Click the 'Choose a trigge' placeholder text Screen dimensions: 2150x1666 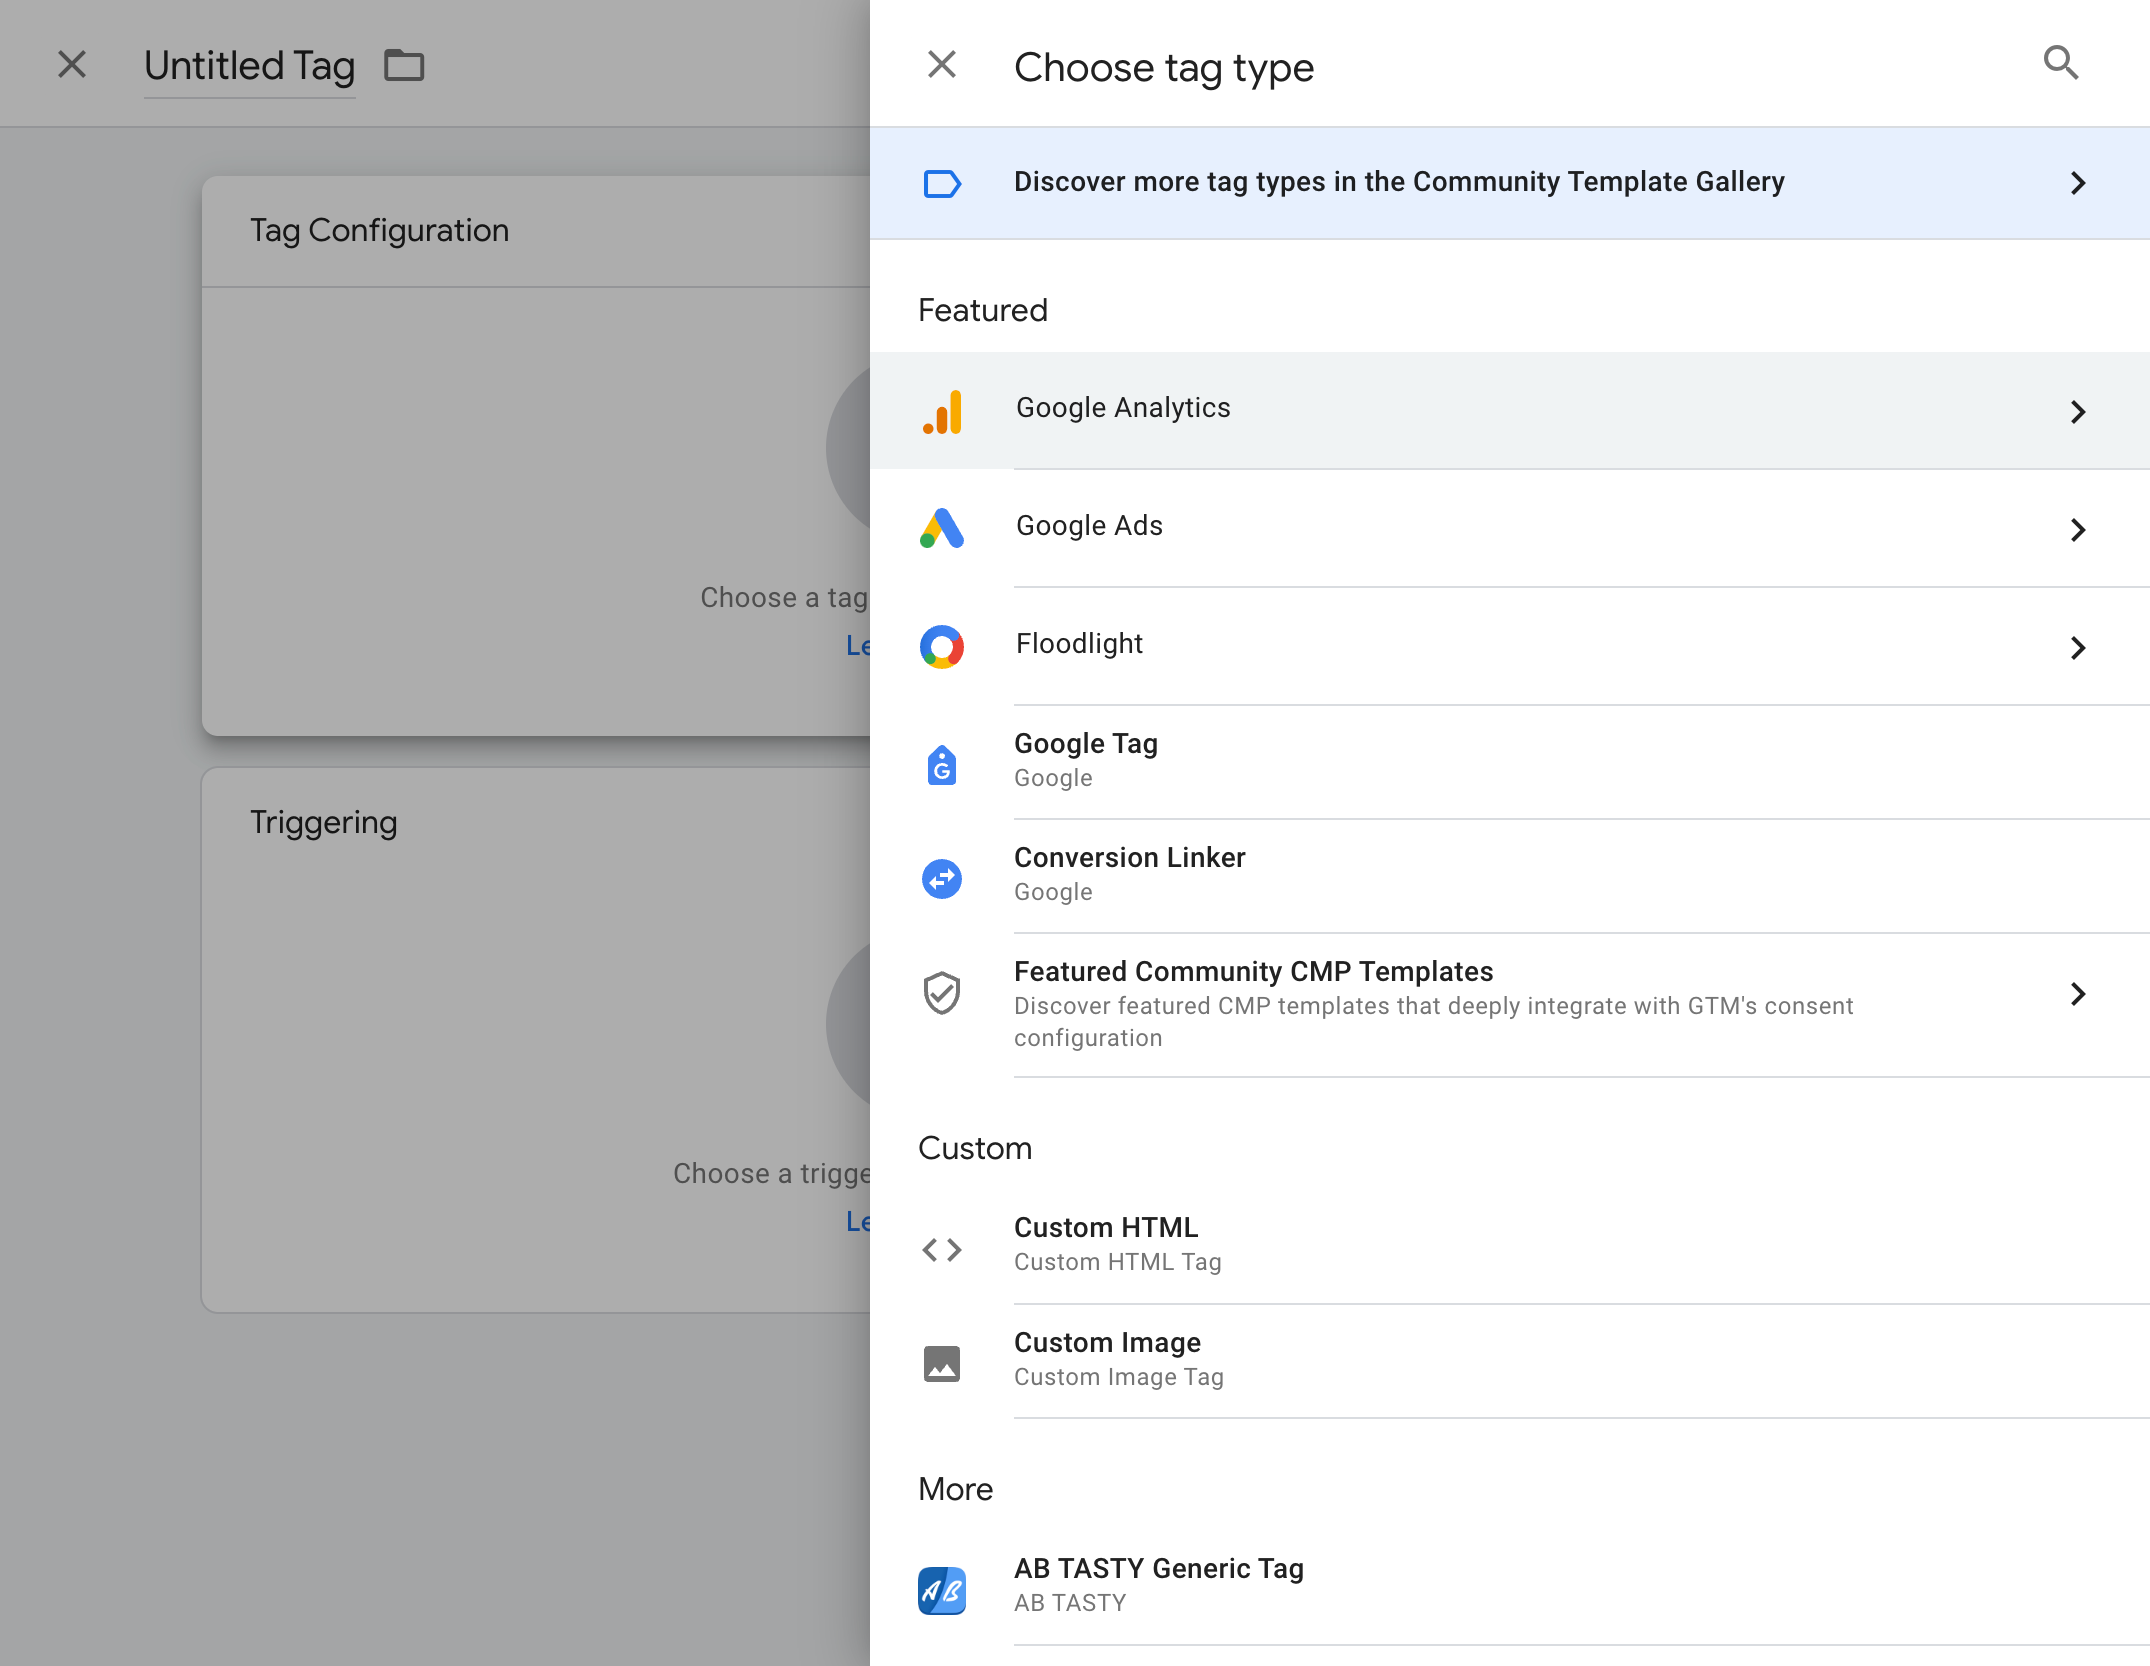coord(772,1174)
